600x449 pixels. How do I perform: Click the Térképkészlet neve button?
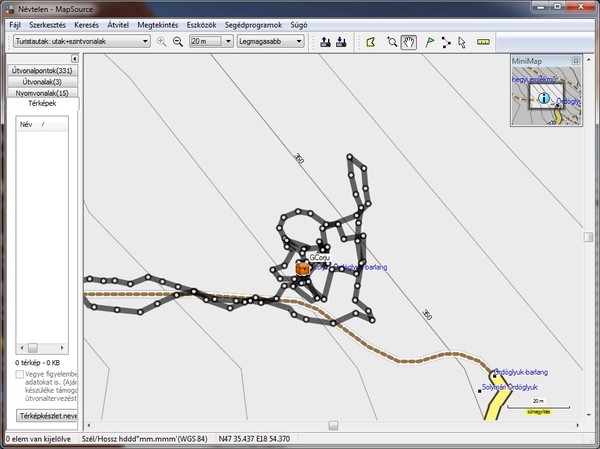tap(47, 414)
